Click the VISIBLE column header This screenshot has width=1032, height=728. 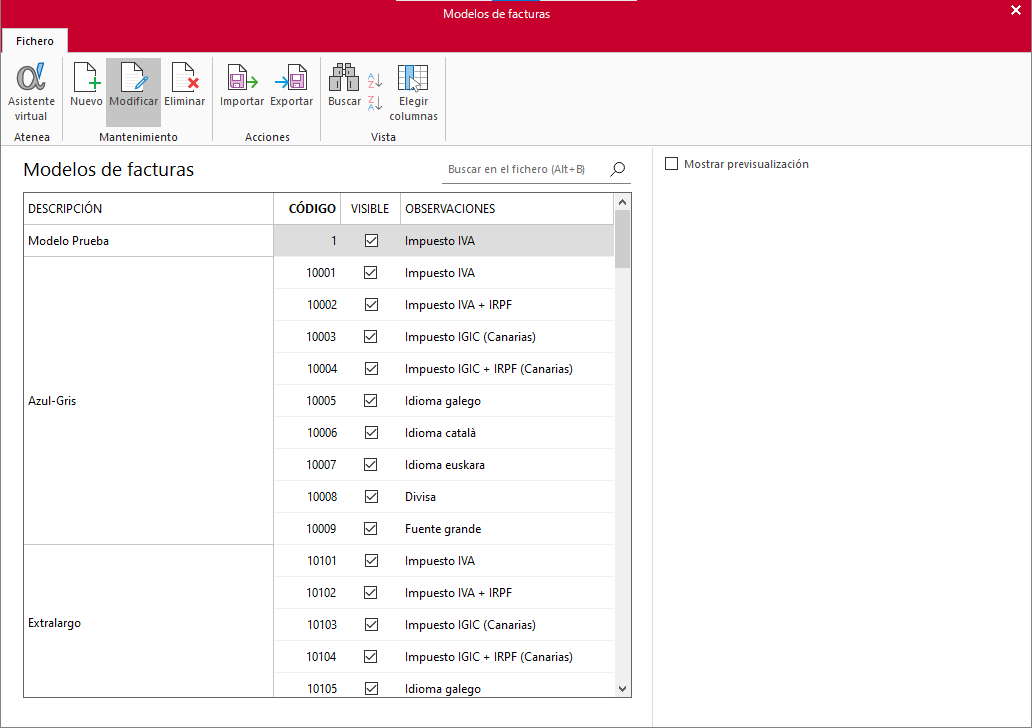[371, 209]
